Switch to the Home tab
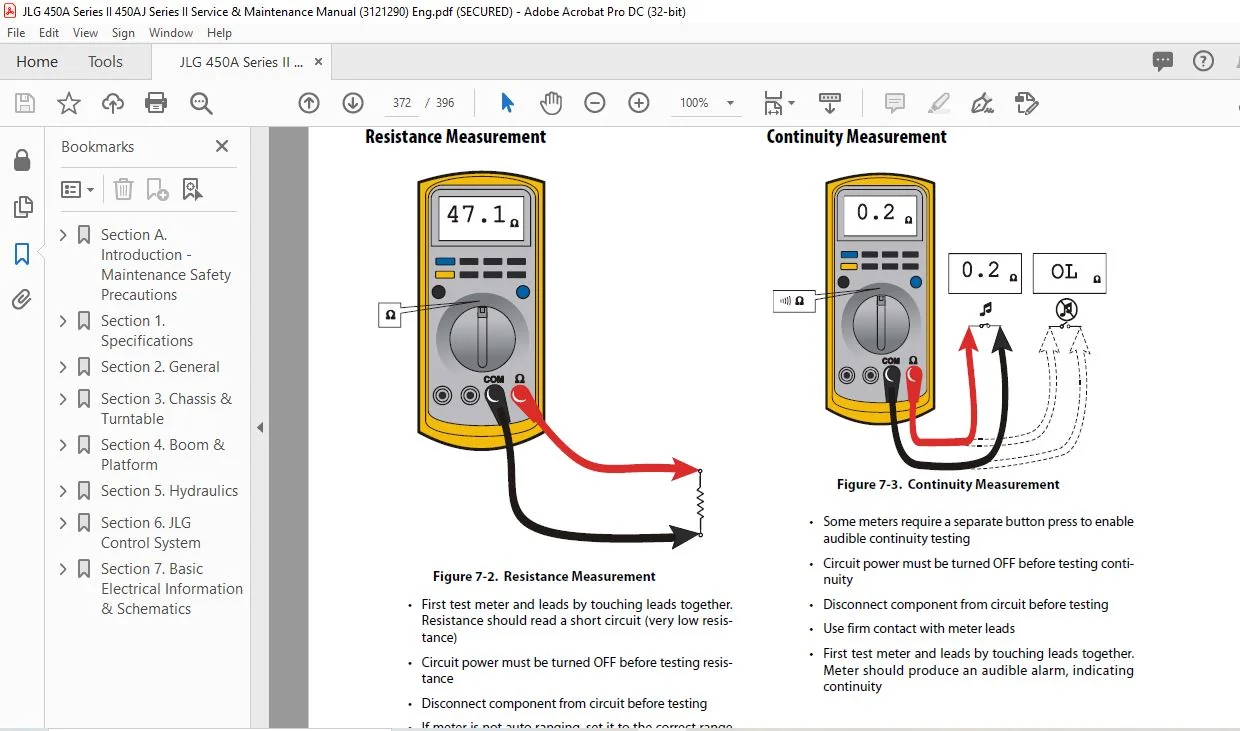This screenshot has width=1240, height=731. point(37,61)
